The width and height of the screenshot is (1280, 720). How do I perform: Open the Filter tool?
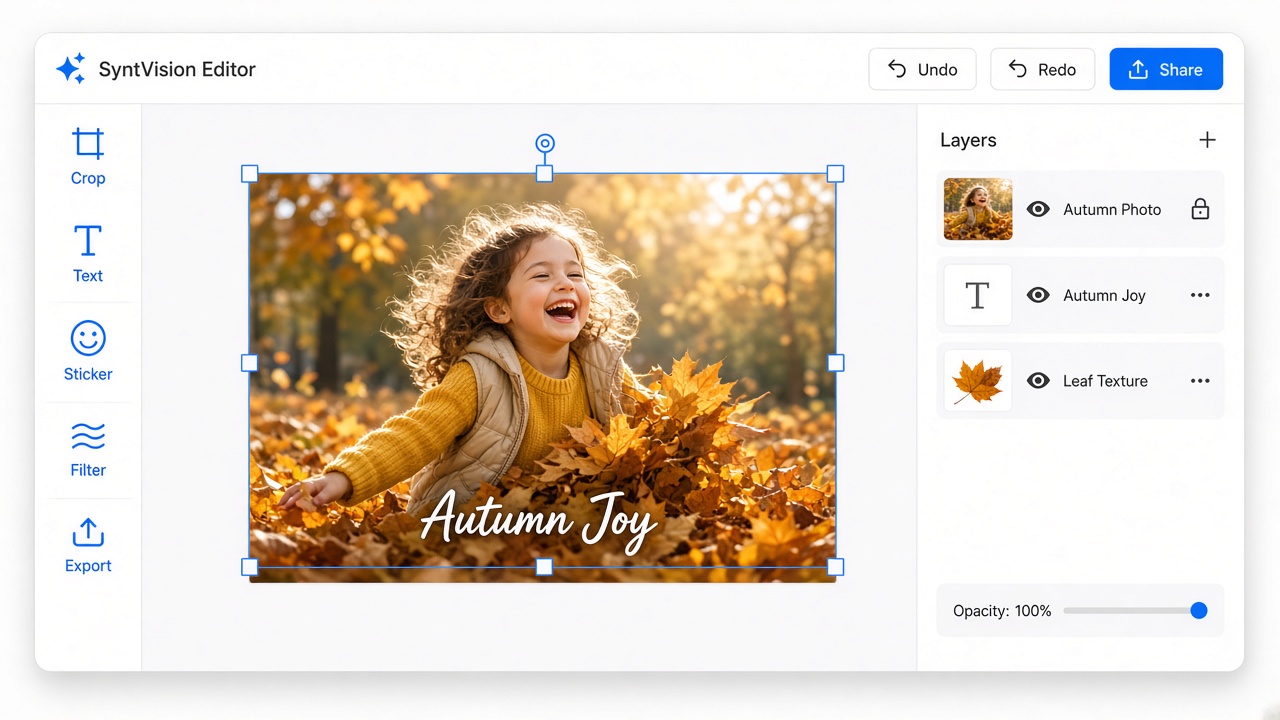click(x=88, y=449)
